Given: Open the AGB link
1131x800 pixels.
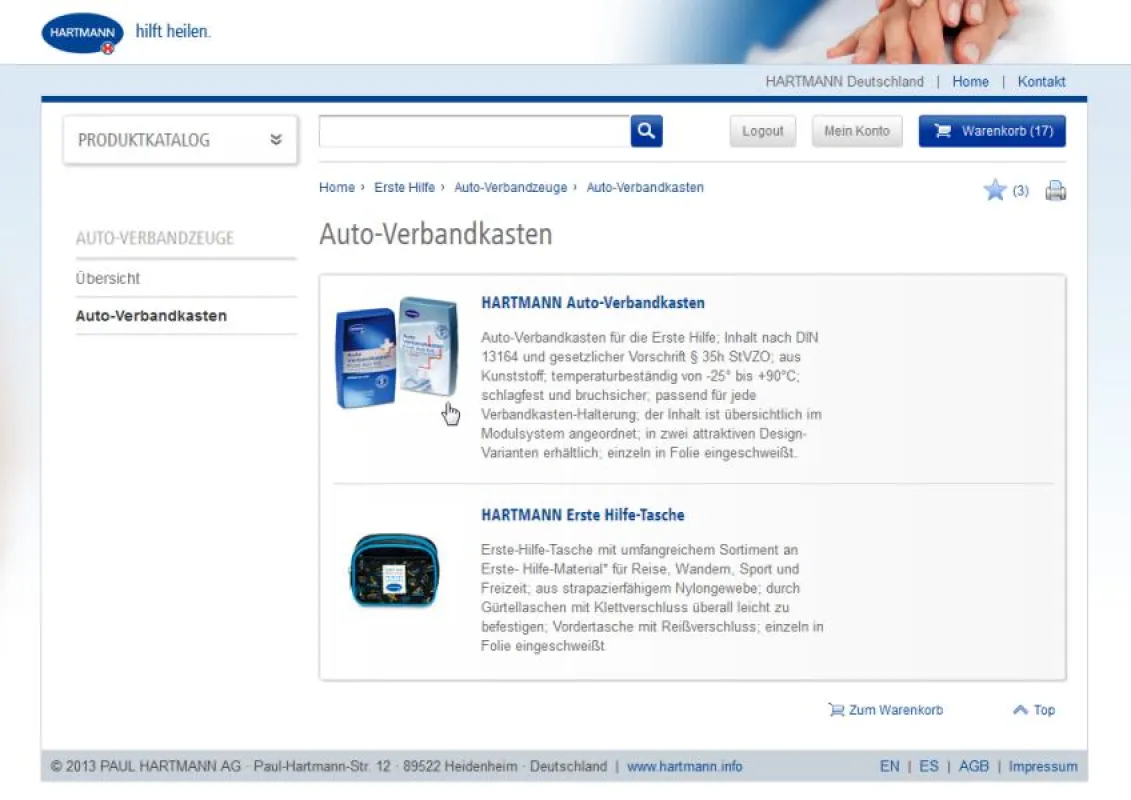Looking at the screenshot, I should pos(974,766).
